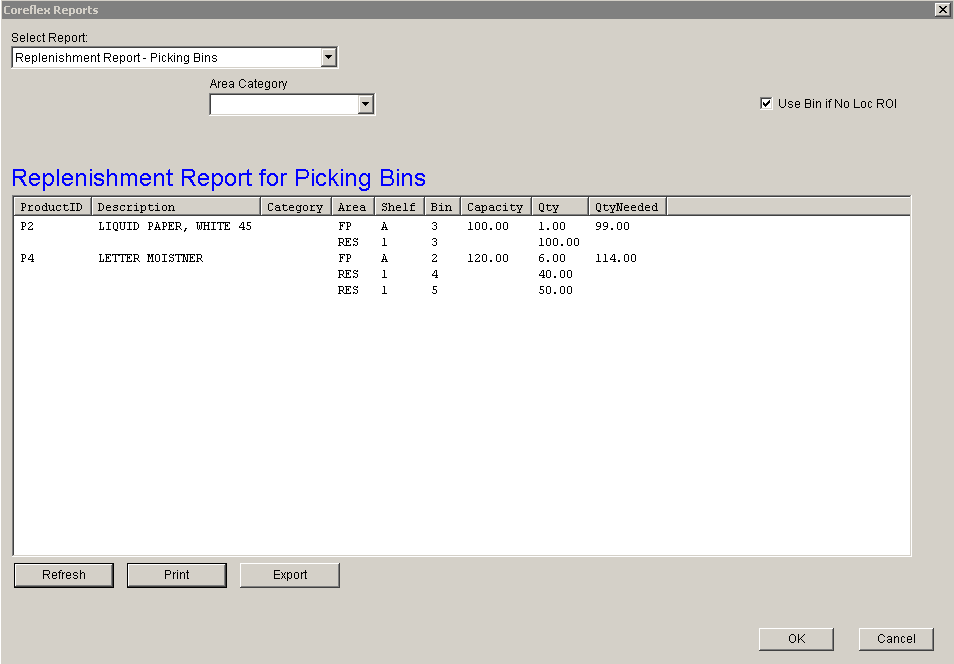This screenshot has width=954, height=664.
Task: Click the Export button
Action: click(x=290, y=575)
